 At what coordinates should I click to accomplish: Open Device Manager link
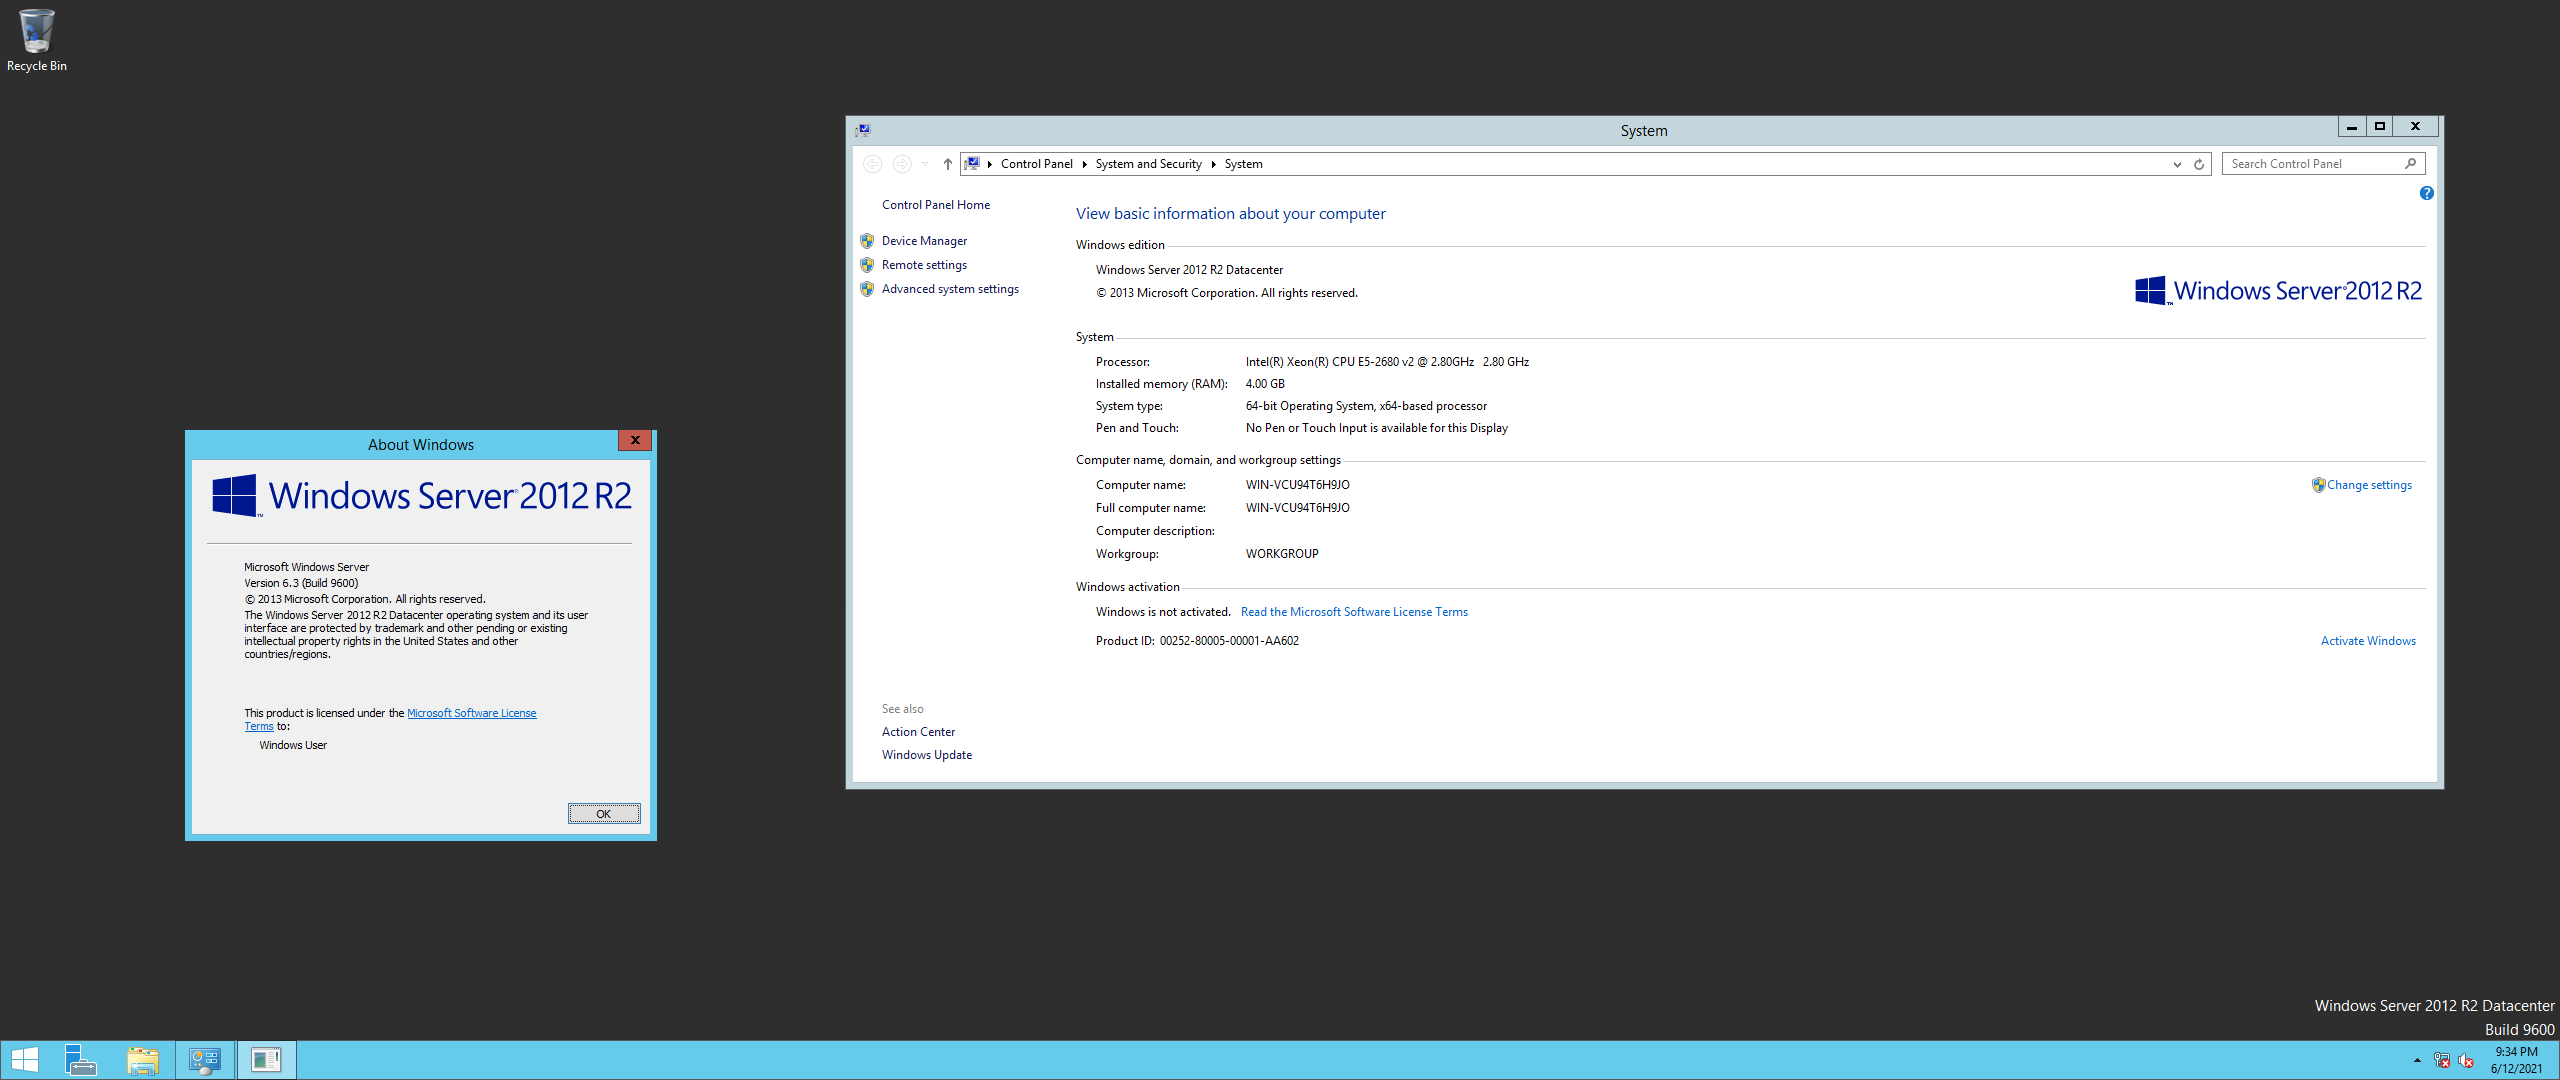[924, 241]
